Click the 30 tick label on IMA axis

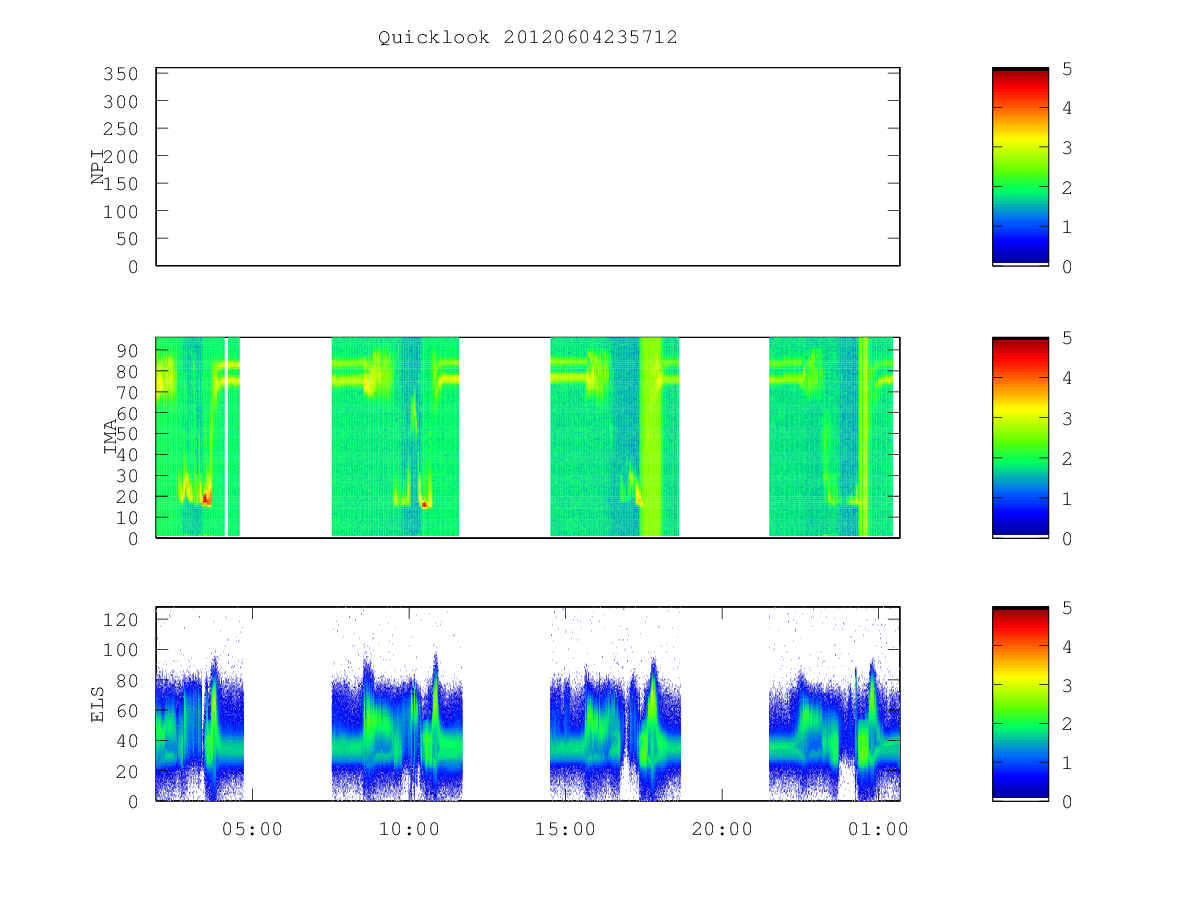click(126, 475)
